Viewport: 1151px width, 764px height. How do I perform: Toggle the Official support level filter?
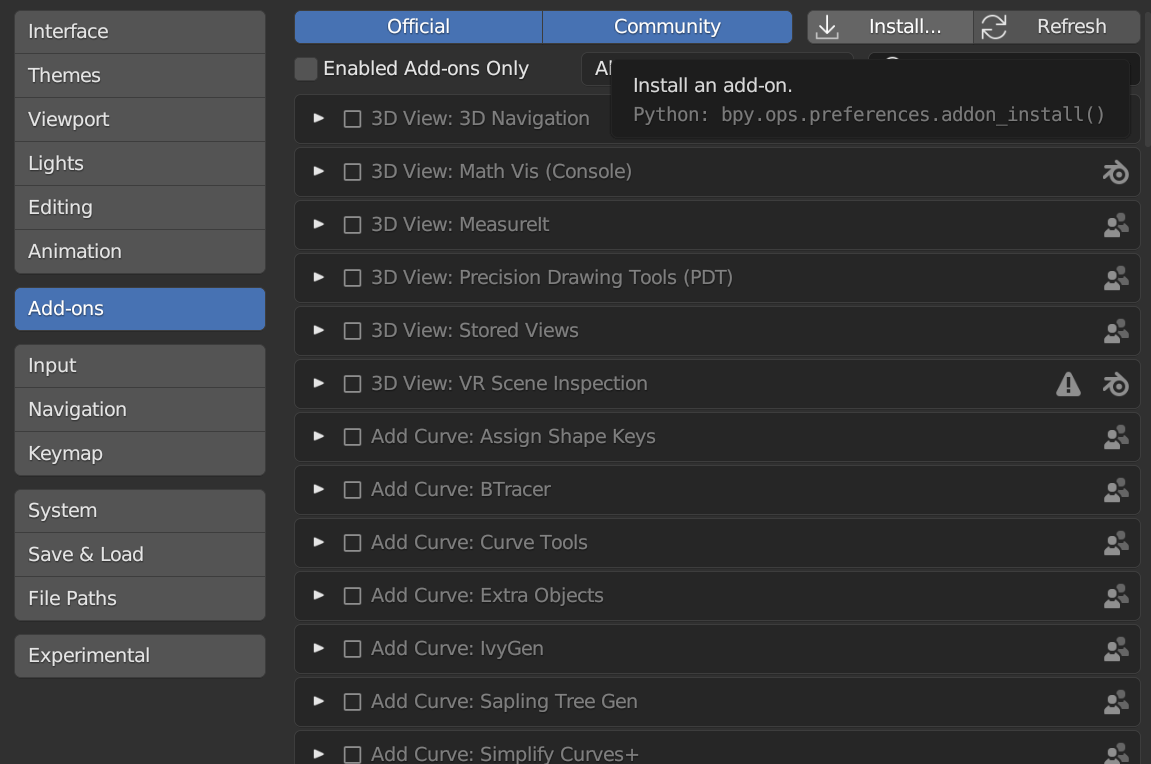click(418, 27)
